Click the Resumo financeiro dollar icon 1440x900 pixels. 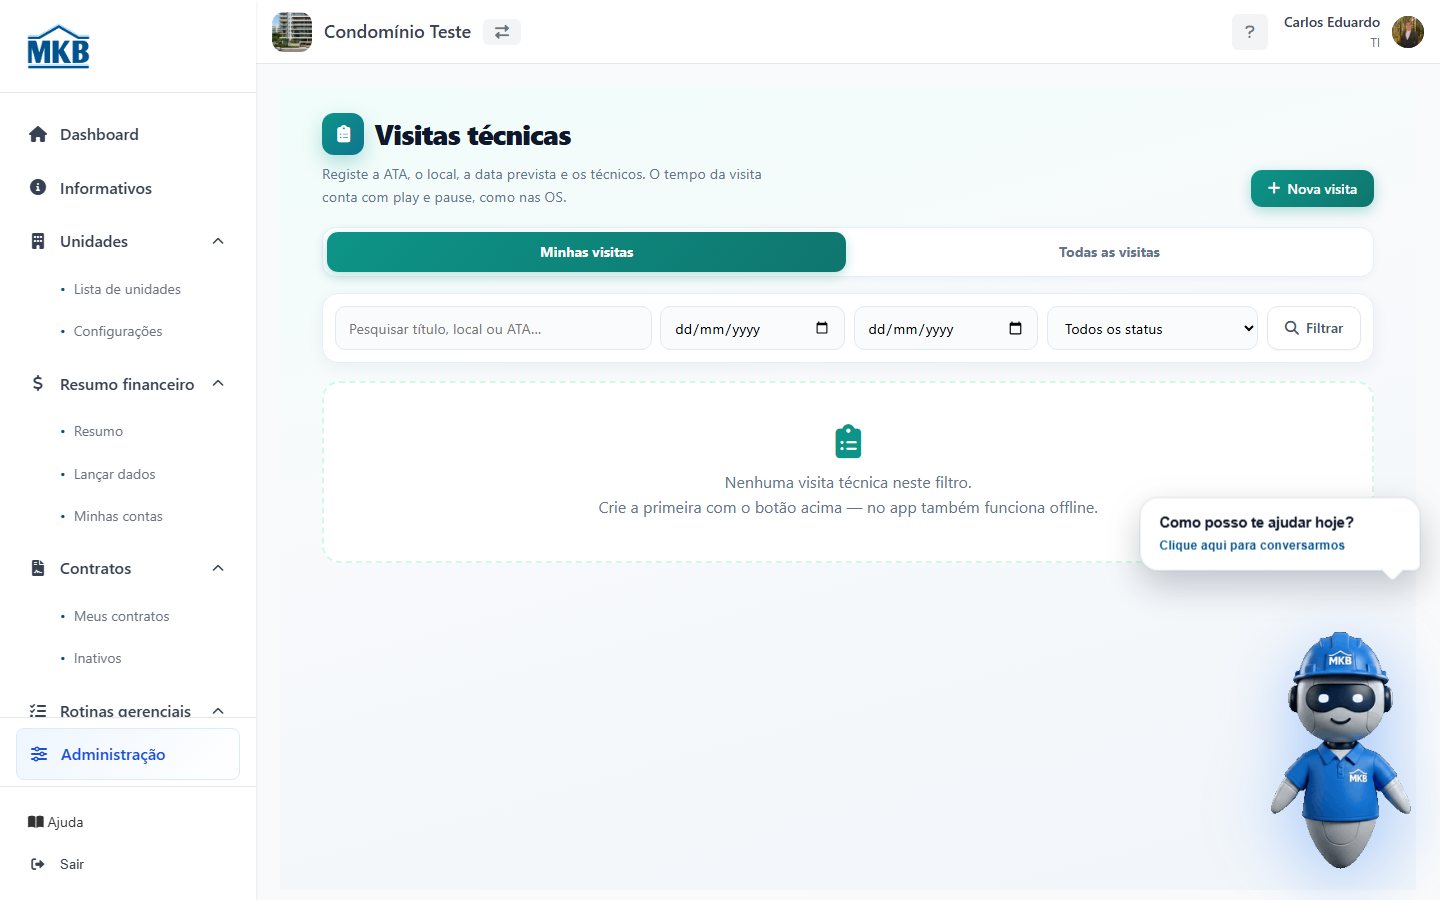coord(38,383)
